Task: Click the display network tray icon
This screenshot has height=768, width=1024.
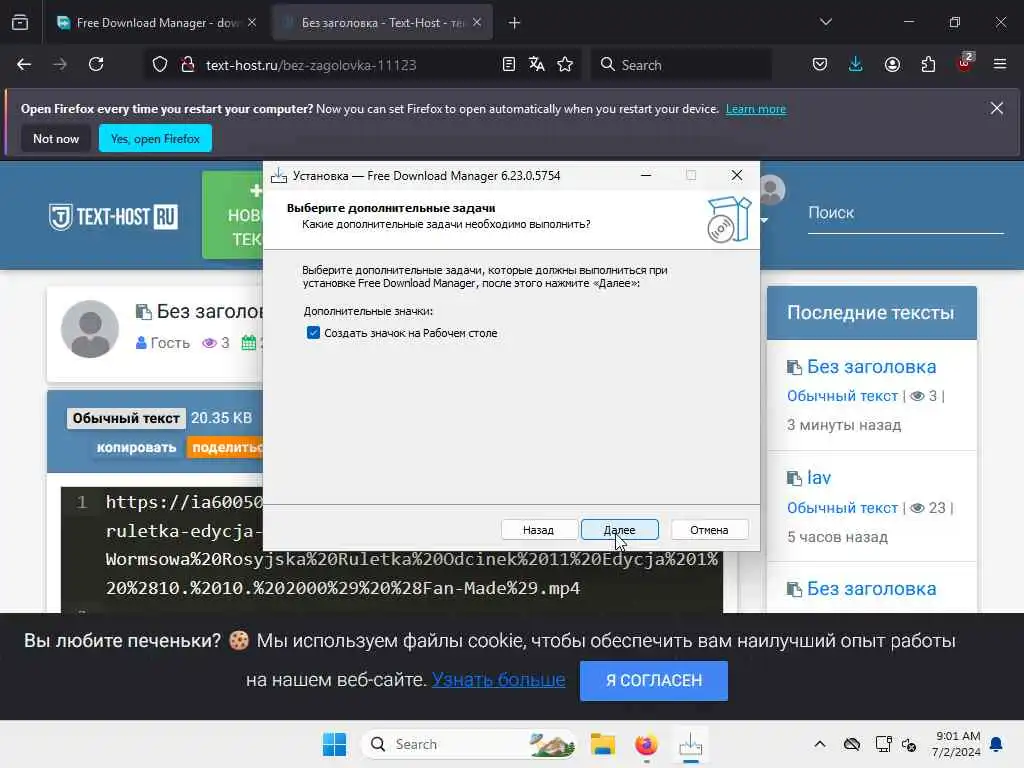Action: pos(883,744)
